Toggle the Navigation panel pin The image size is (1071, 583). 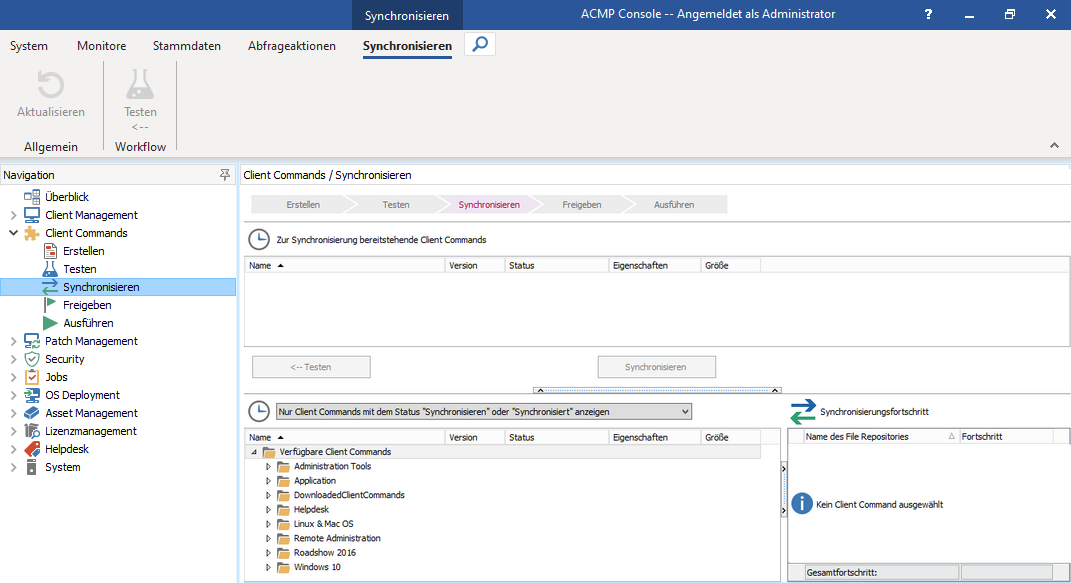(x=225, y=174)
